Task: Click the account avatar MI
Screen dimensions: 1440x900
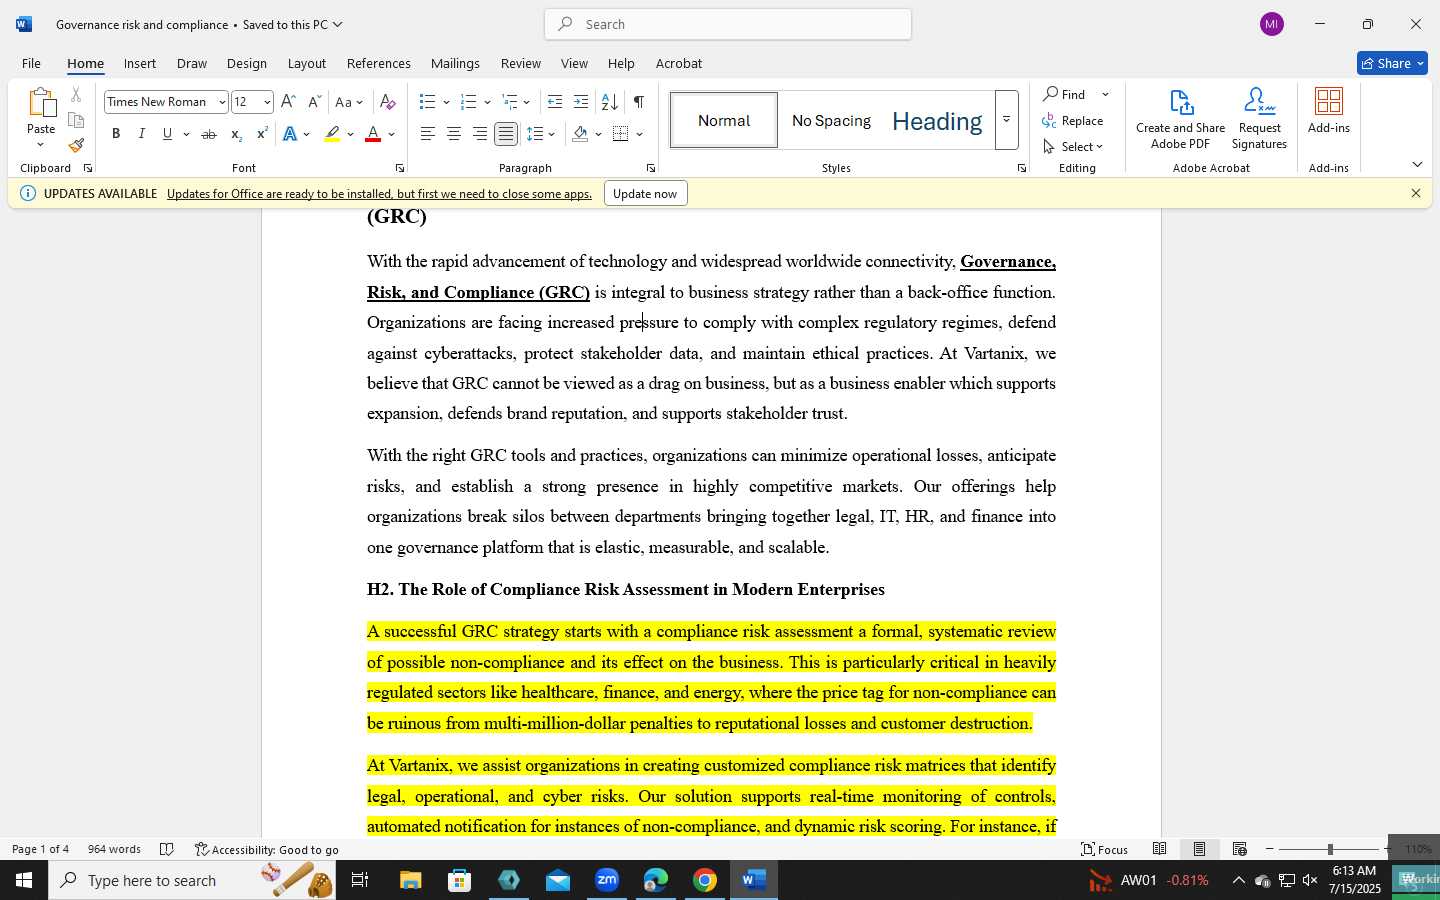Action: [x=1272, y=24]
